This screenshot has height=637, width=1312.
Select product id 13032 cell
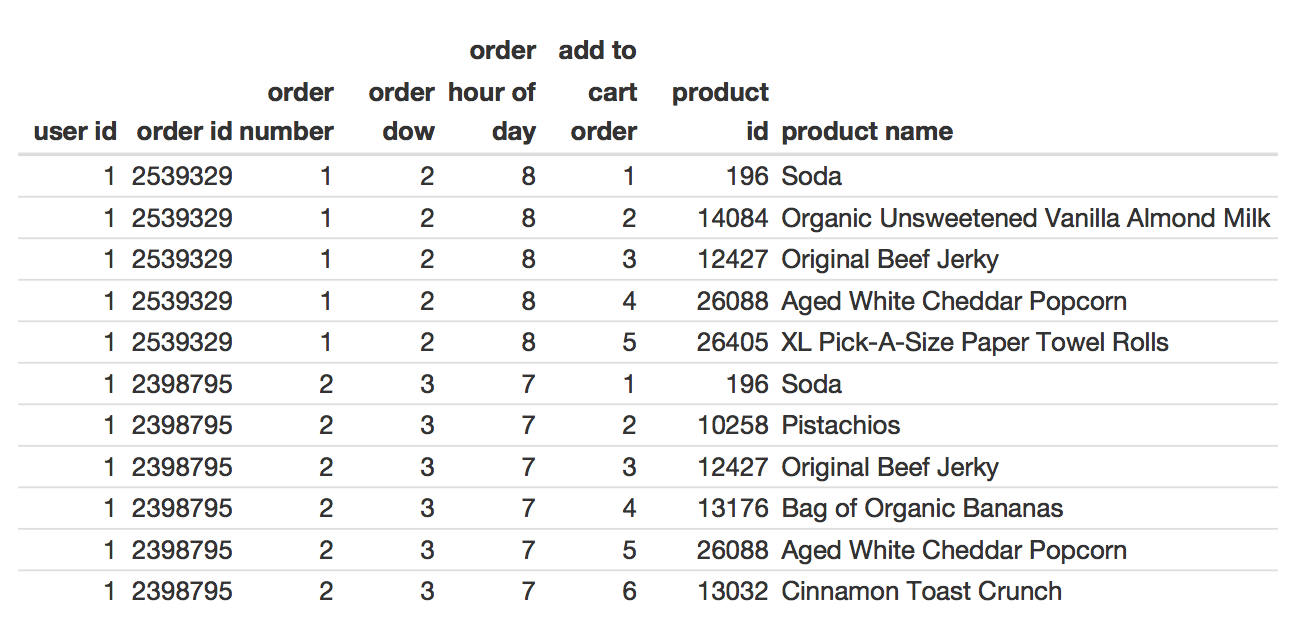pos(733,591)
